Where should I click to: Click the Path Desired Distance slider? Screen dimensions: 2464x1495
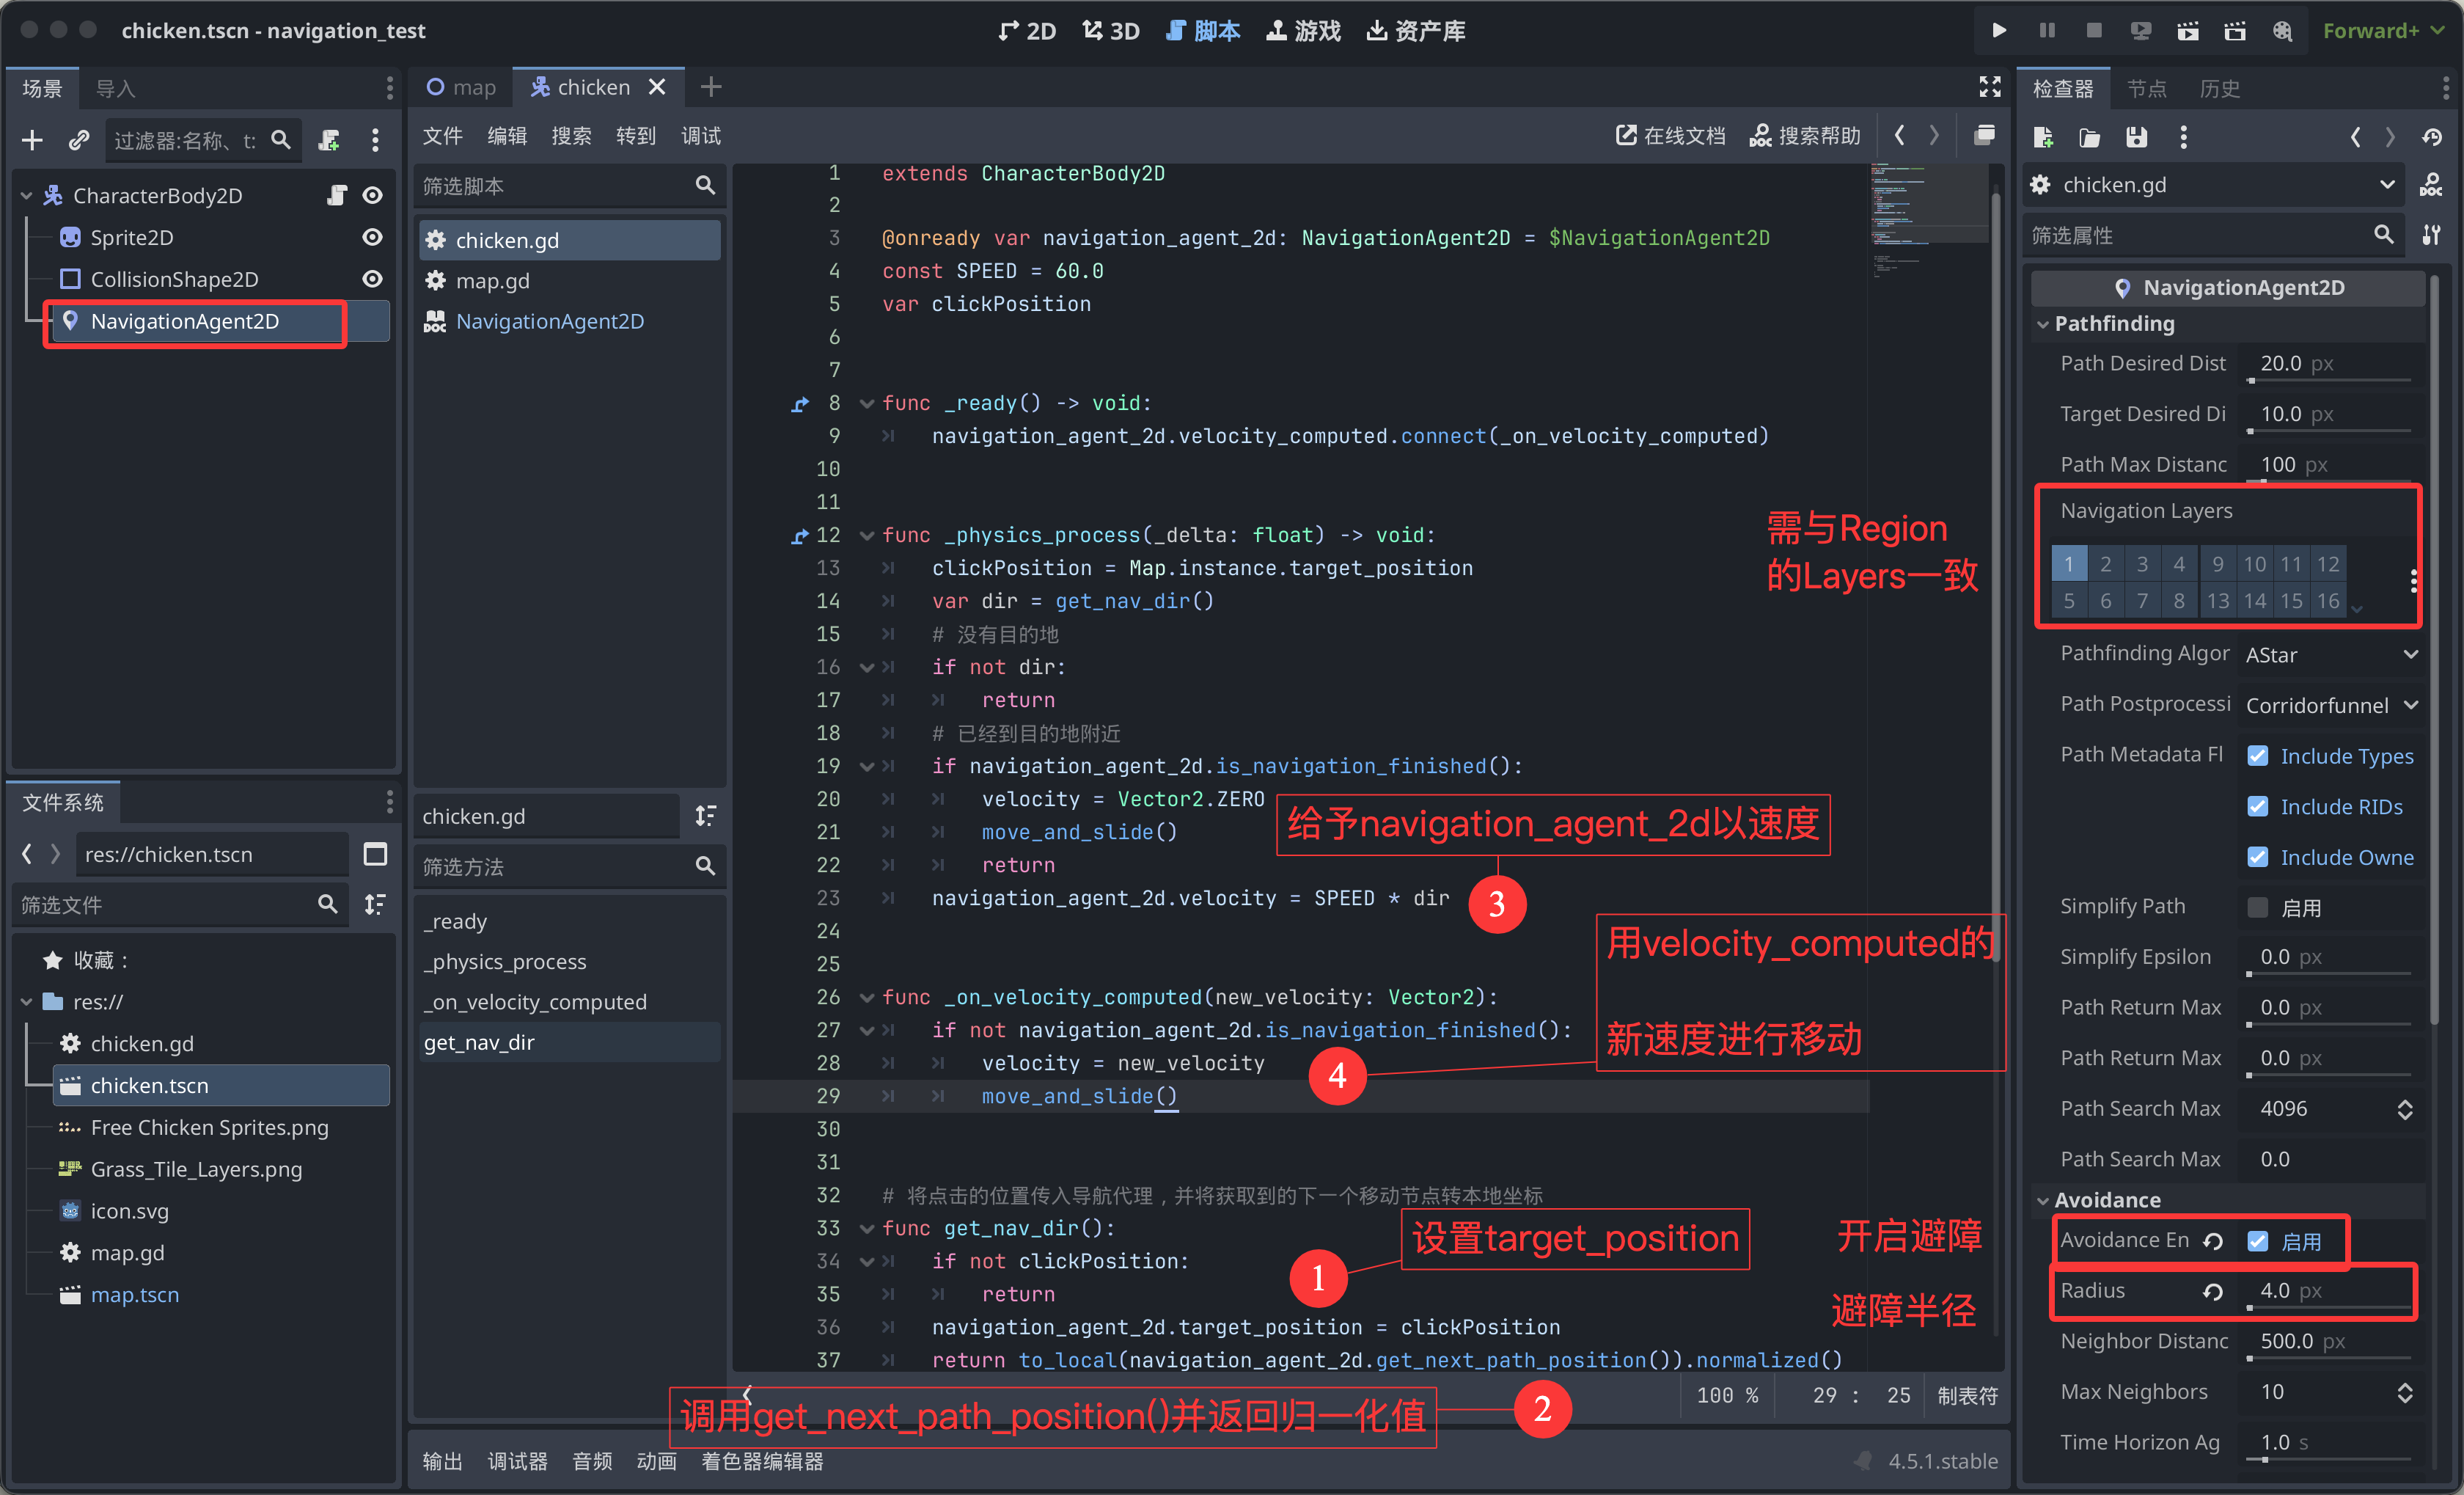[x=2329, y=380]
